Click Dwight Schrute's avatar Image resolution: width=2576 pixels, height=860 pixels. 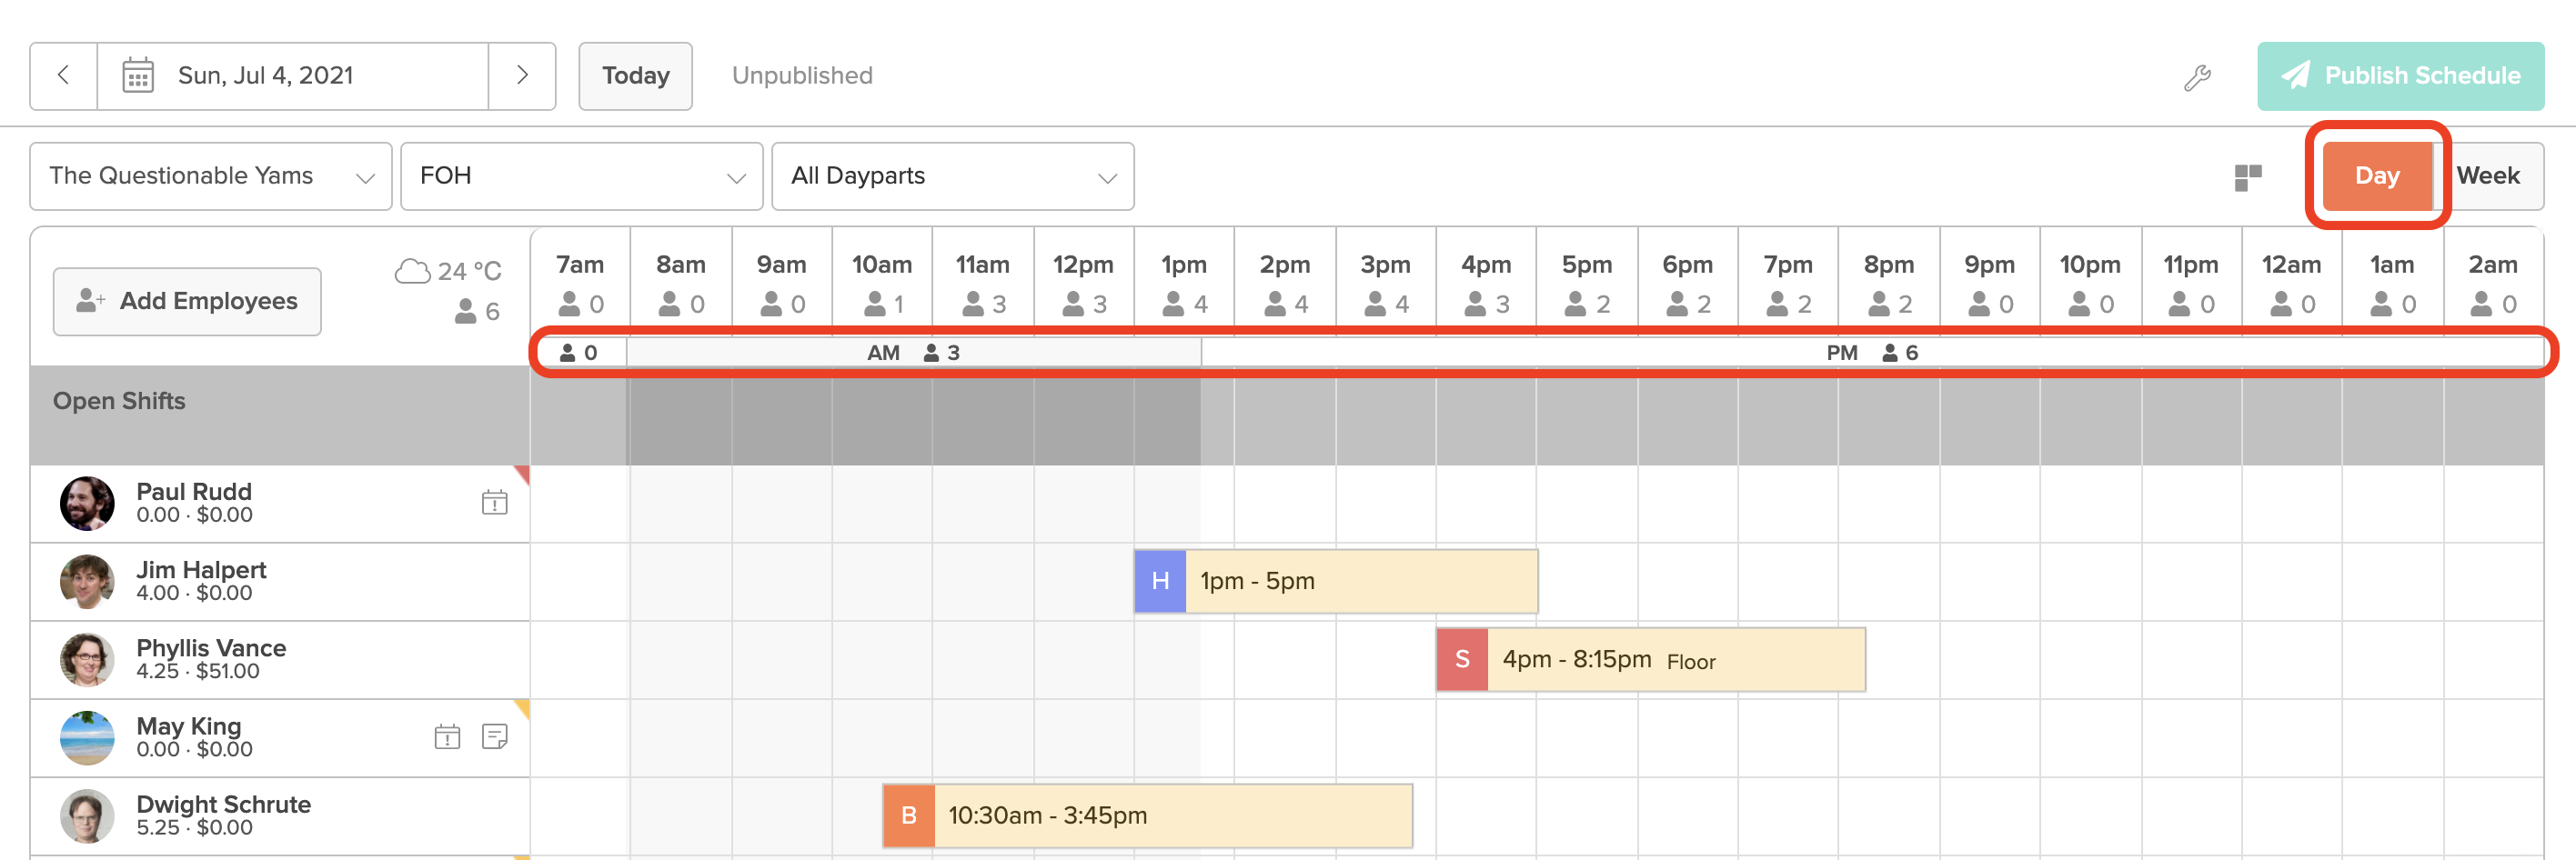coord(87,815)
